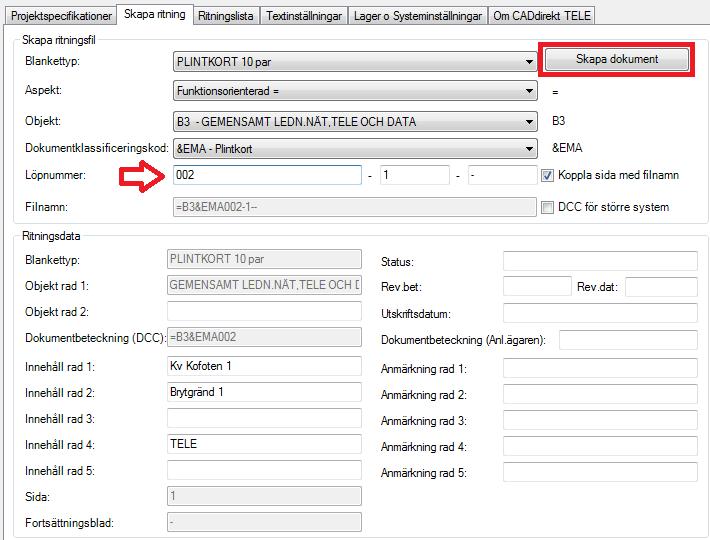Click the empty Innehåll rad 5 field
The width and height of the screenshot is (710, 540).
(x=264, y=470)
